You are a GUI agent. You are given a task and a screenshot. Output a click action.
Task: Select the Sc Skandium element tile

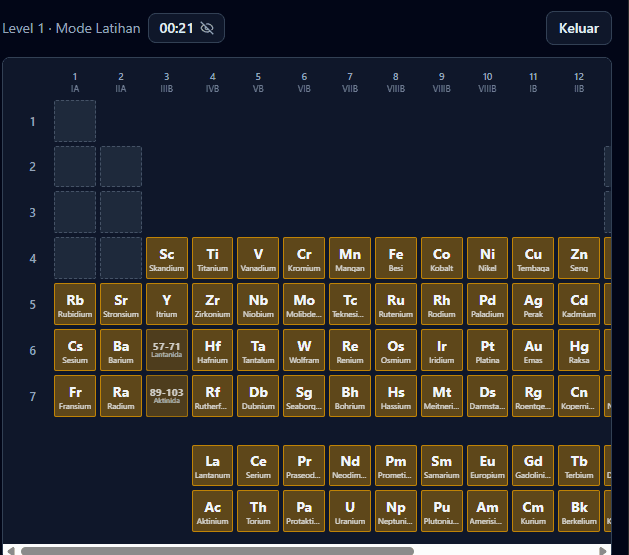pos(166,258)
